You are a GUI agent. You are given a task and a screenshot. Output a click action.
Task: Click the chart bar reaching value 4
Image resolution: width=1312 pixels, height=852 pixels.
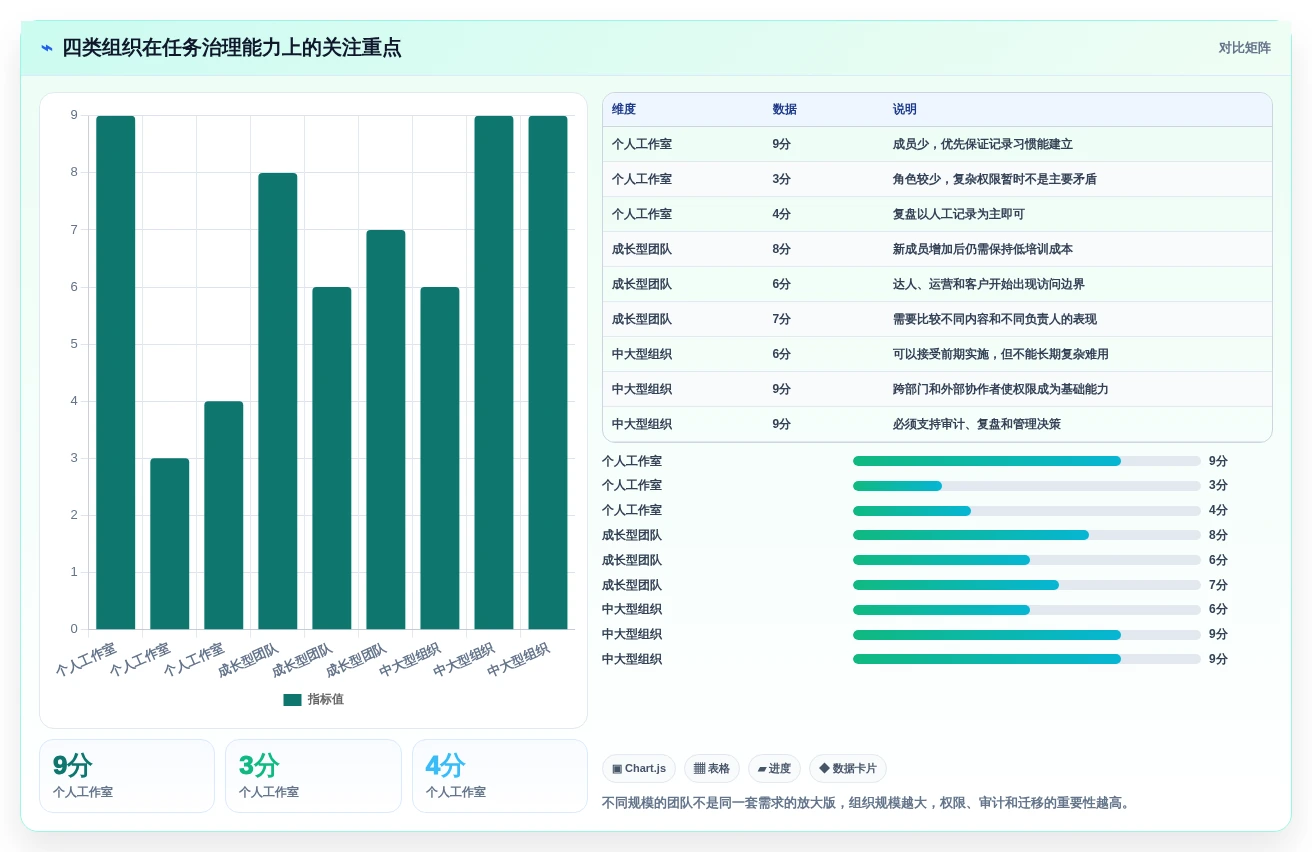[x=224, y=515]
